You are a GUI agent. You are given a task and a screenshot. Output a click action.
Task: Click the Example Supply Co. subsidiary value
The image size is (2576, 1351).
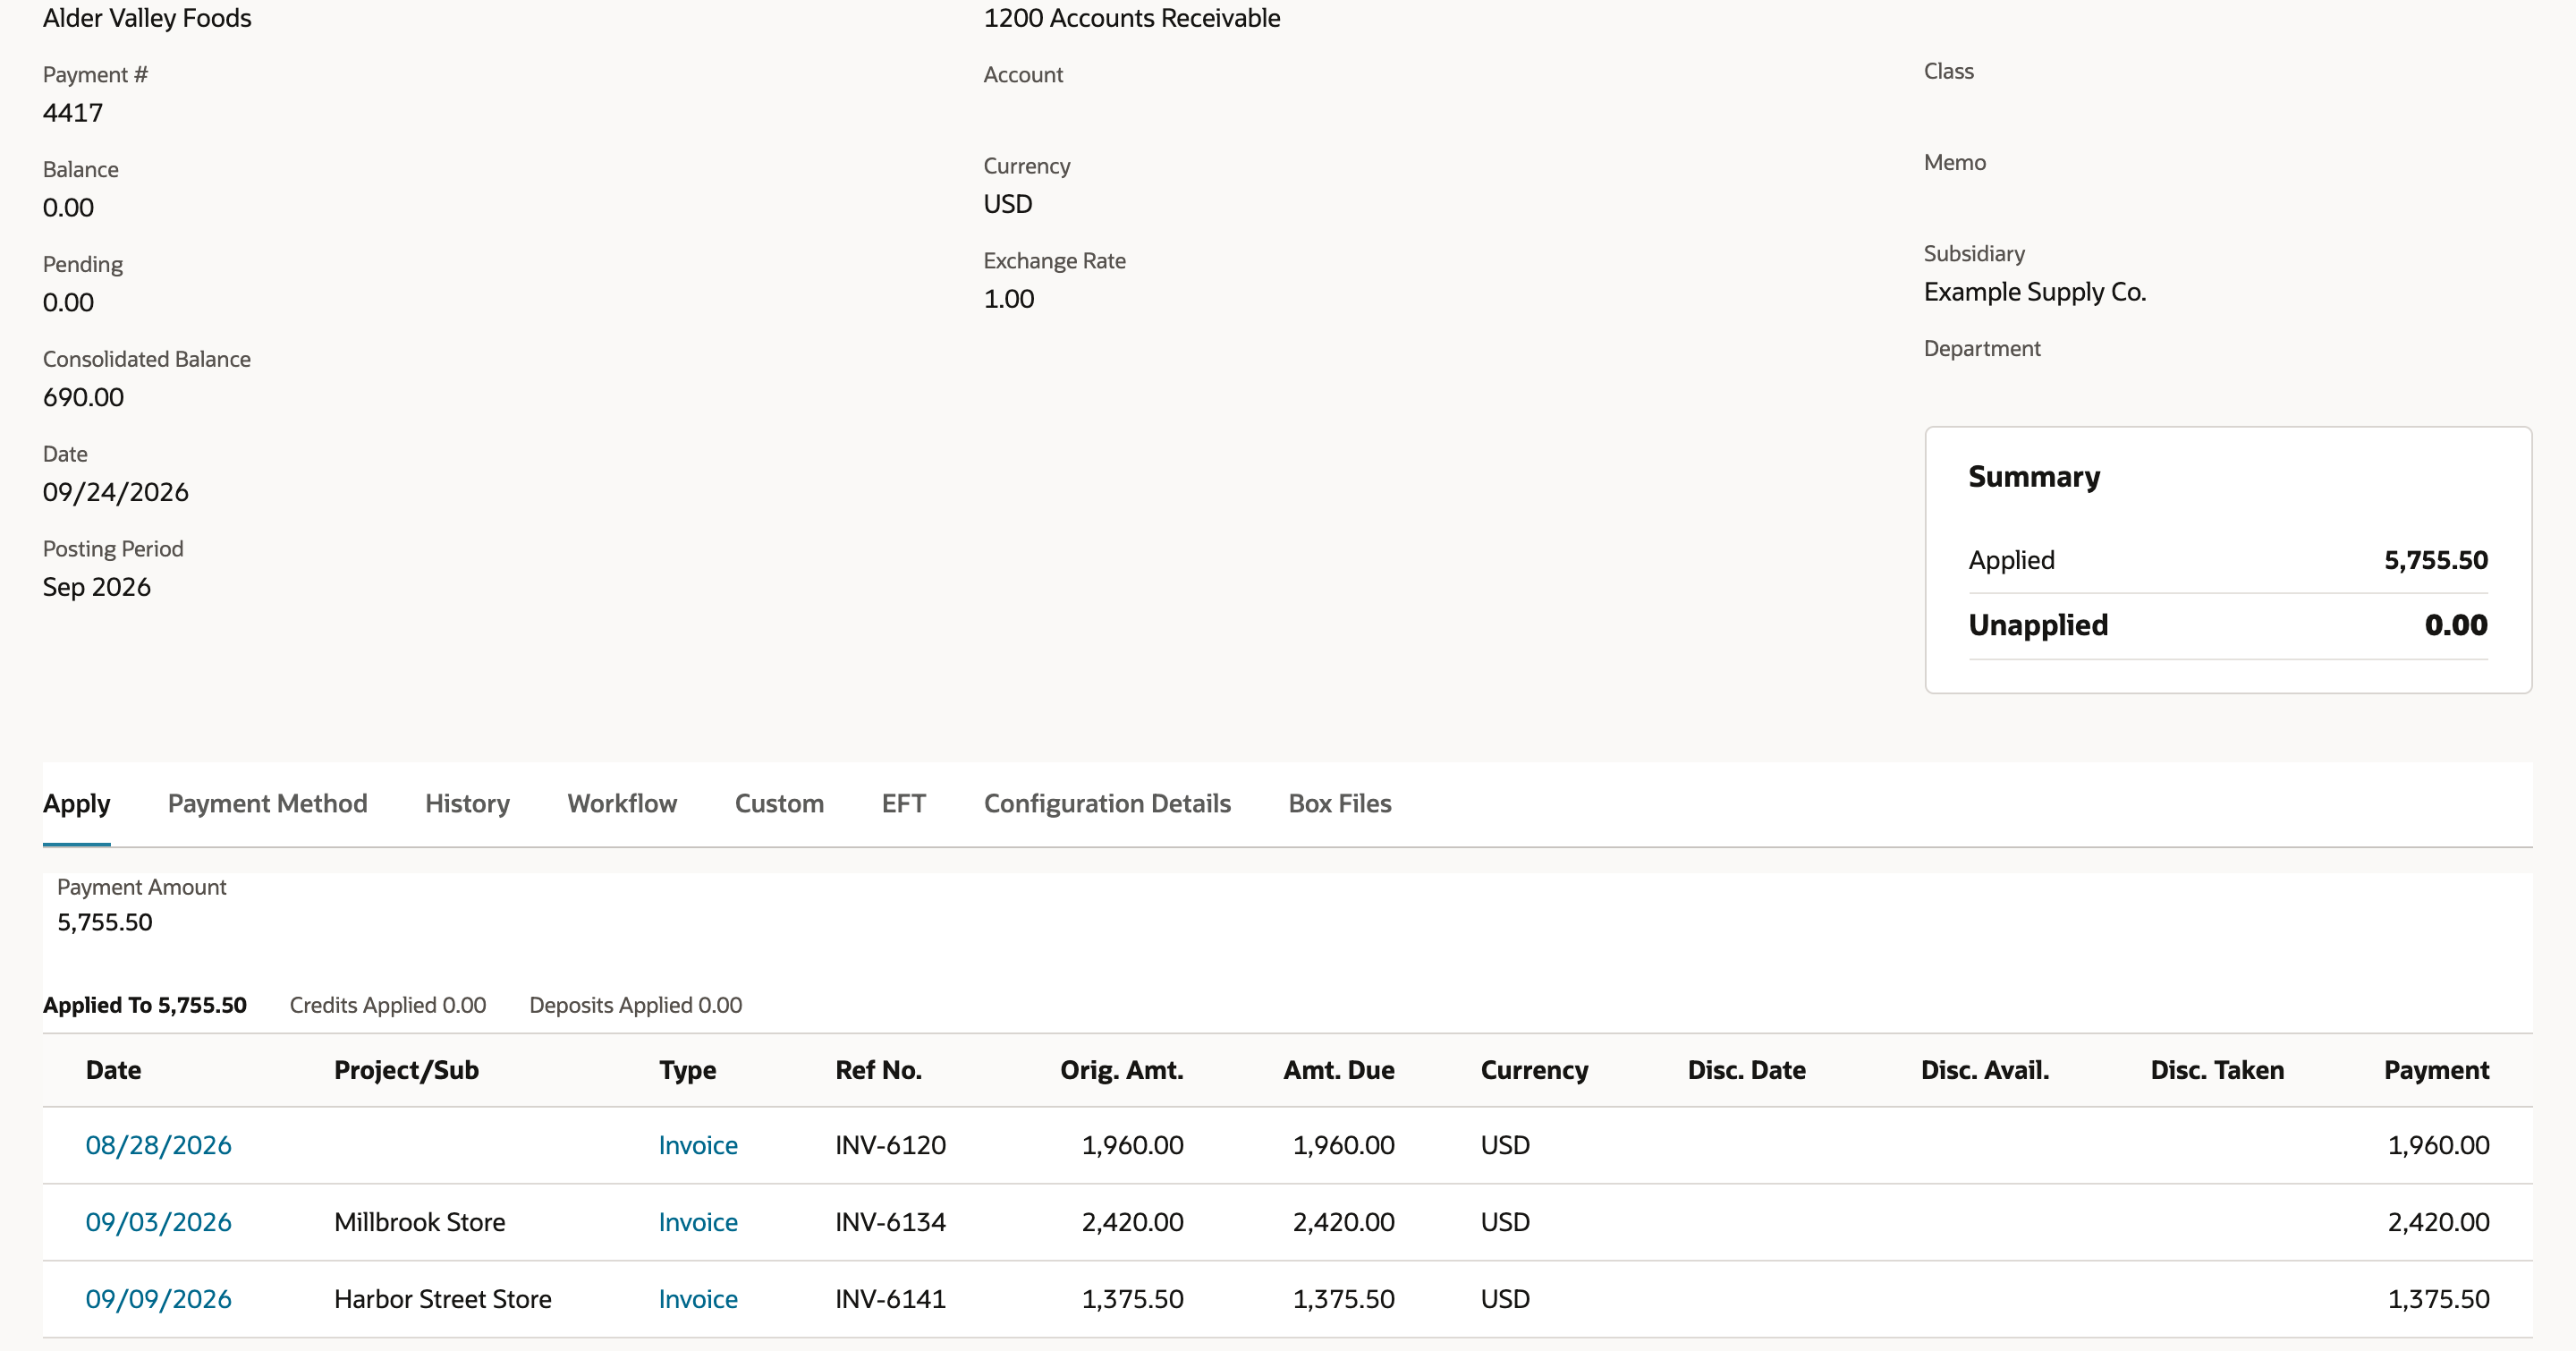click(2034, 292)
